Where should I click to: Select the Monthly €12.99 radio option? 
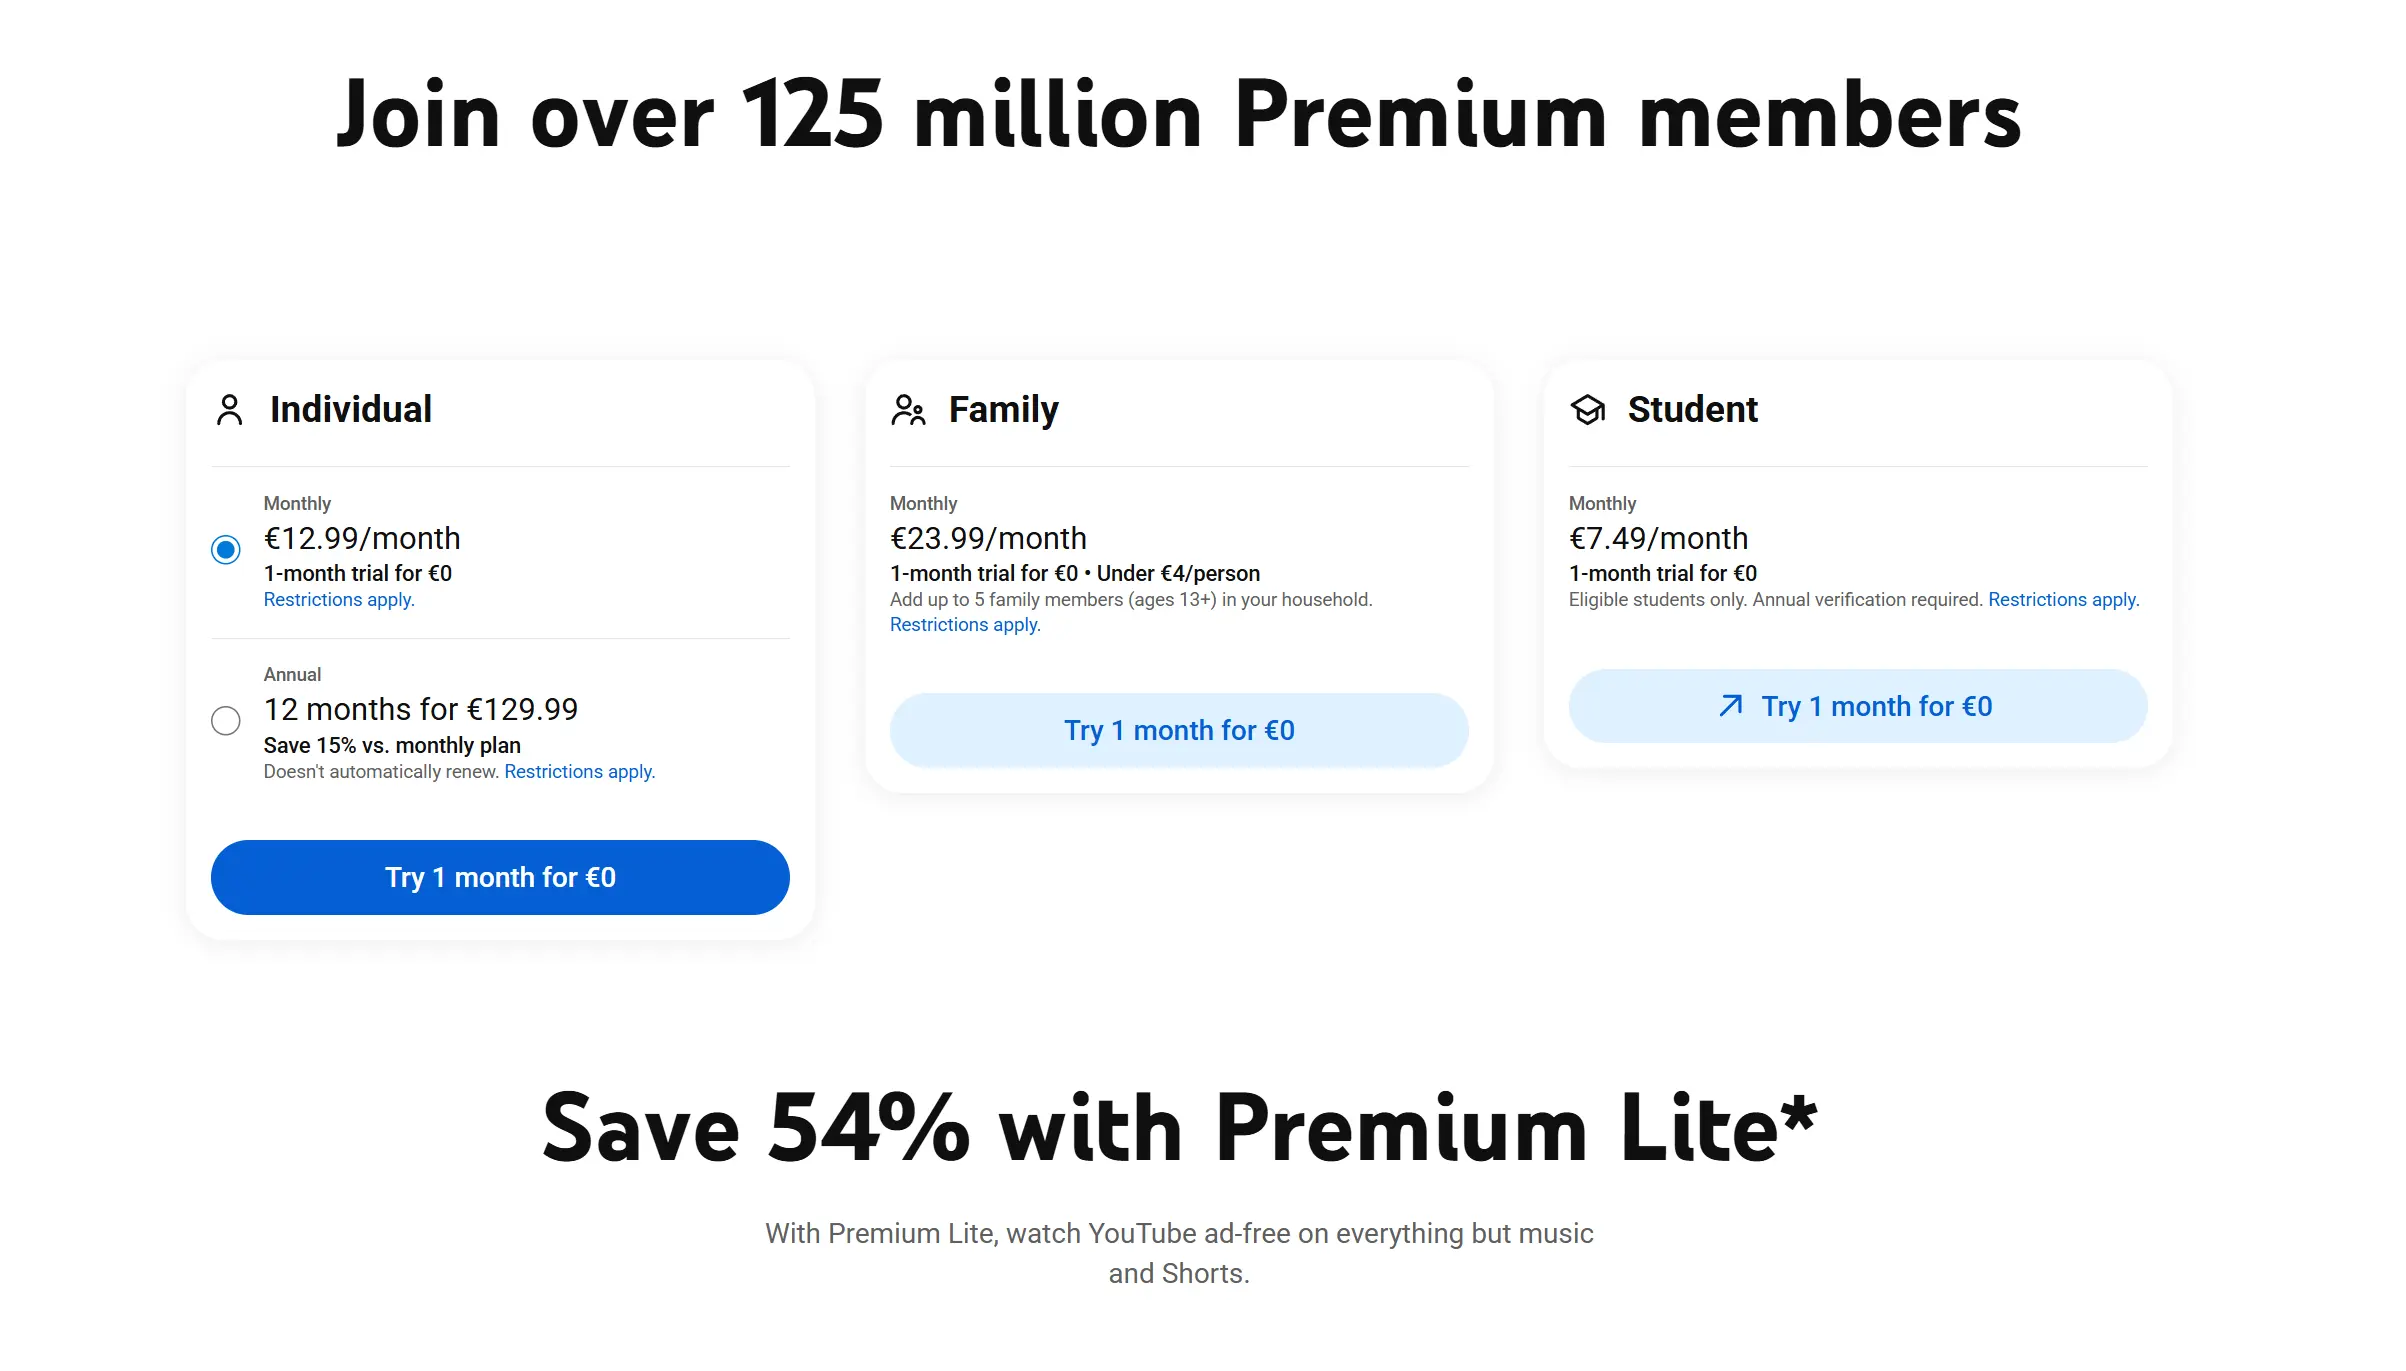pos(226,550)
